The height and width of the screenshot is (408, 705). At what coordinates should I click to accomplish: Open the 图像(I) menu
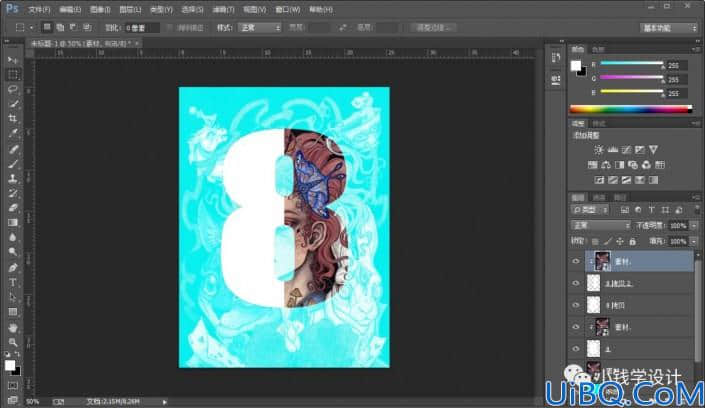pyautogui.click(x=100, y=9)
